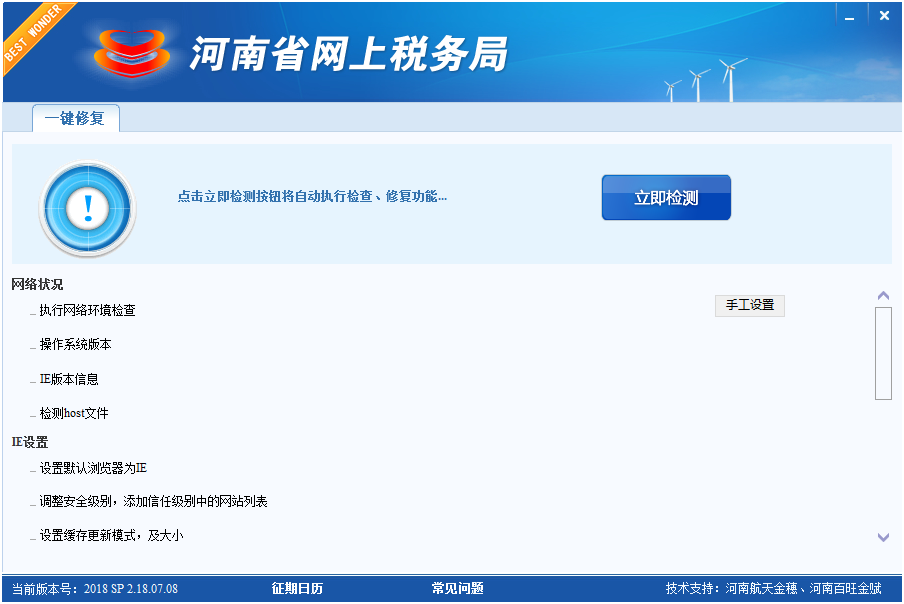Click the blue exclamation status icon
The height and width of the screenshot is (604, 904).
[x=87, y=208]
